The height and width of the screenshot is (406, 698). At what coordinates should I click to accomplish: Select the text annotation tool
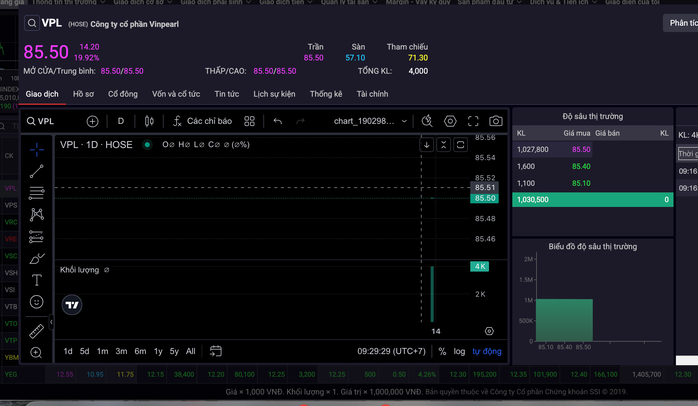(x=37, y=280)
